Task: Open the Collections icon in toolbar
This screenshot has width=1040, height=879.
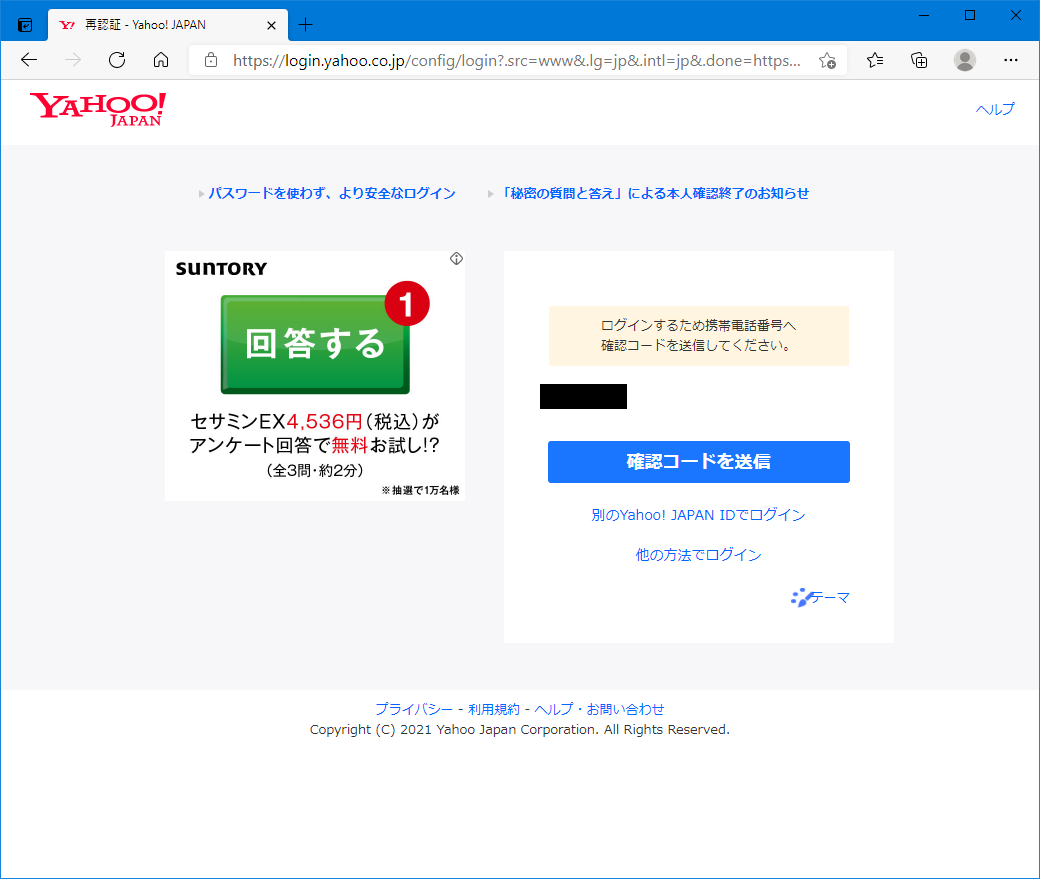Action: click(x=919, y=60)
